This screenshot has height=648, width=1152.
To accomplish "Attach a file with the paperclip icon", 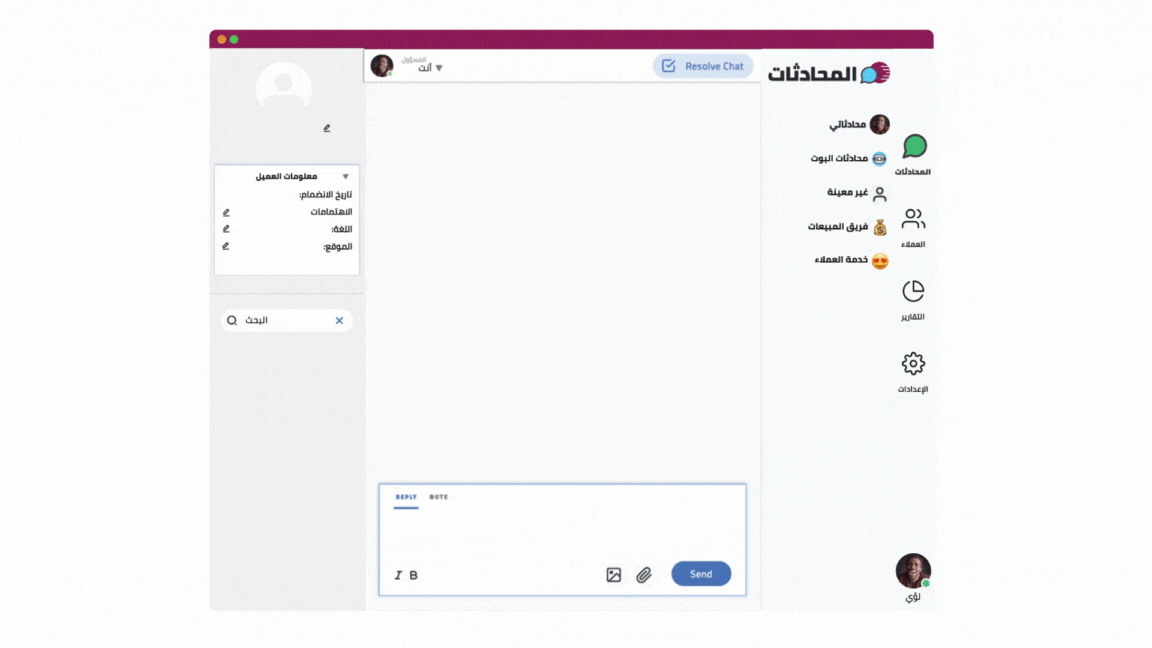I will pyautogui.click(x=644, y=575).
